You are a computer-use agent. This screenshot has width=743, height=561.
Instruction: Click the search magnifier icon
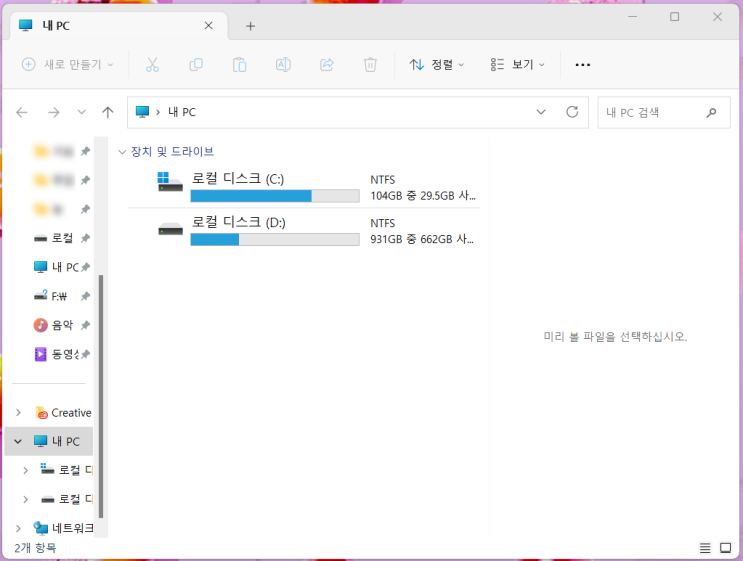pyautogui.click(x=711, y=112)
